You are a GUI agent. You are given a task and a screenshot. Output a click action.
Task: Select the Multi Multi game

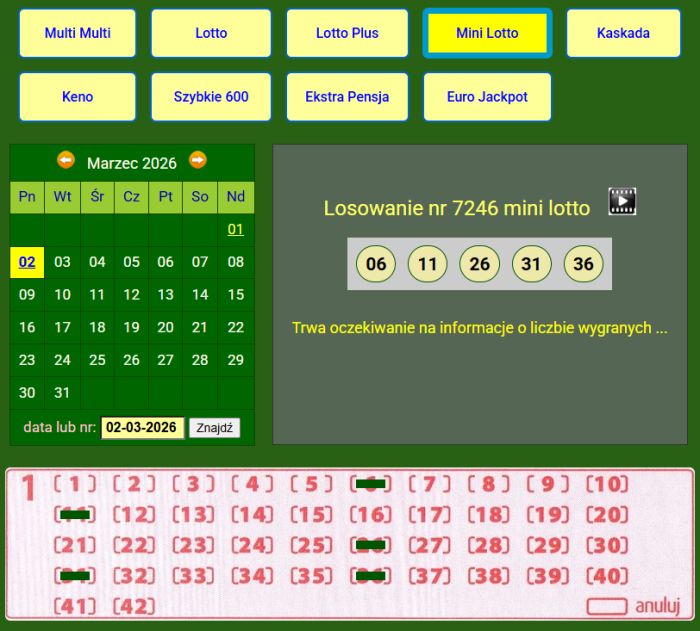[x=77, y=33]
